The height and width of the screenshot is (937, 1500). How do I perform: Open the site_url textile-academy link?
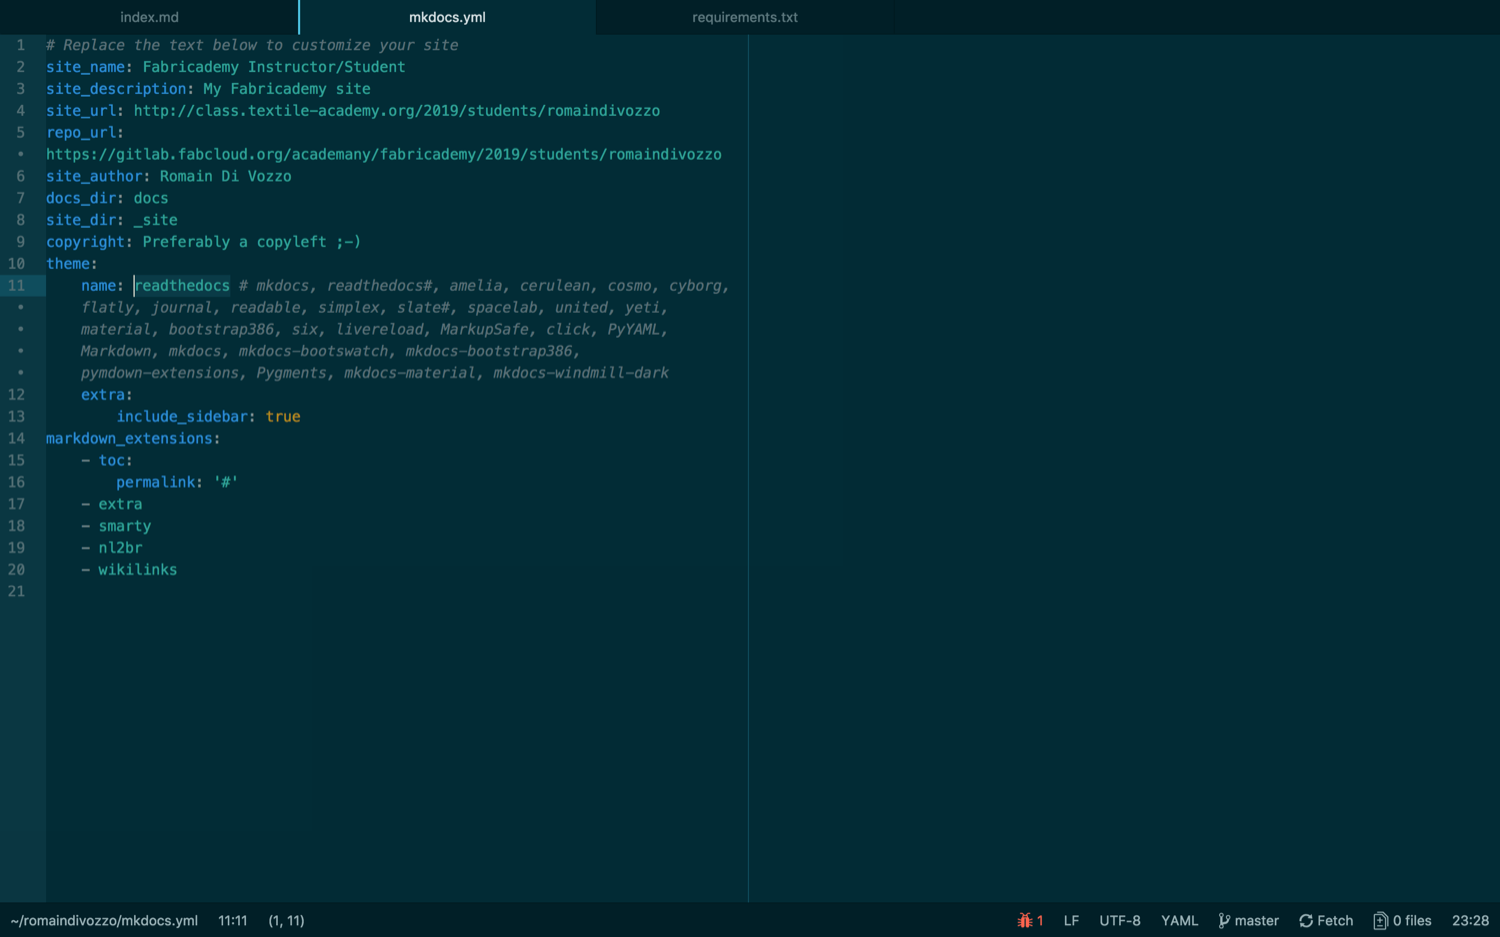click(x=396, y=111)
